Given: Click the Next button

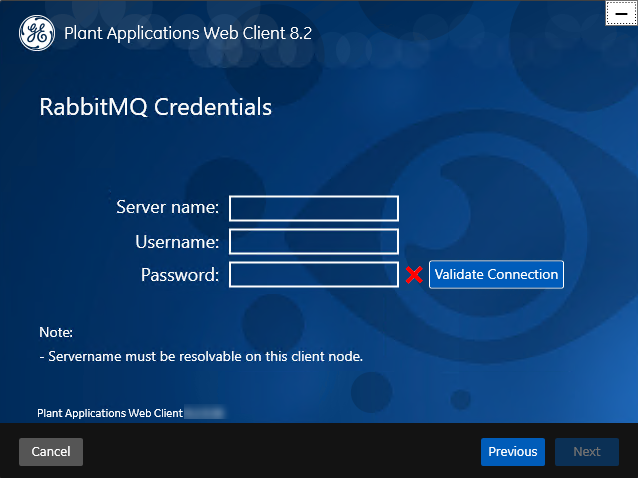Looking at the screenshot, I should [x=587, y=452].
